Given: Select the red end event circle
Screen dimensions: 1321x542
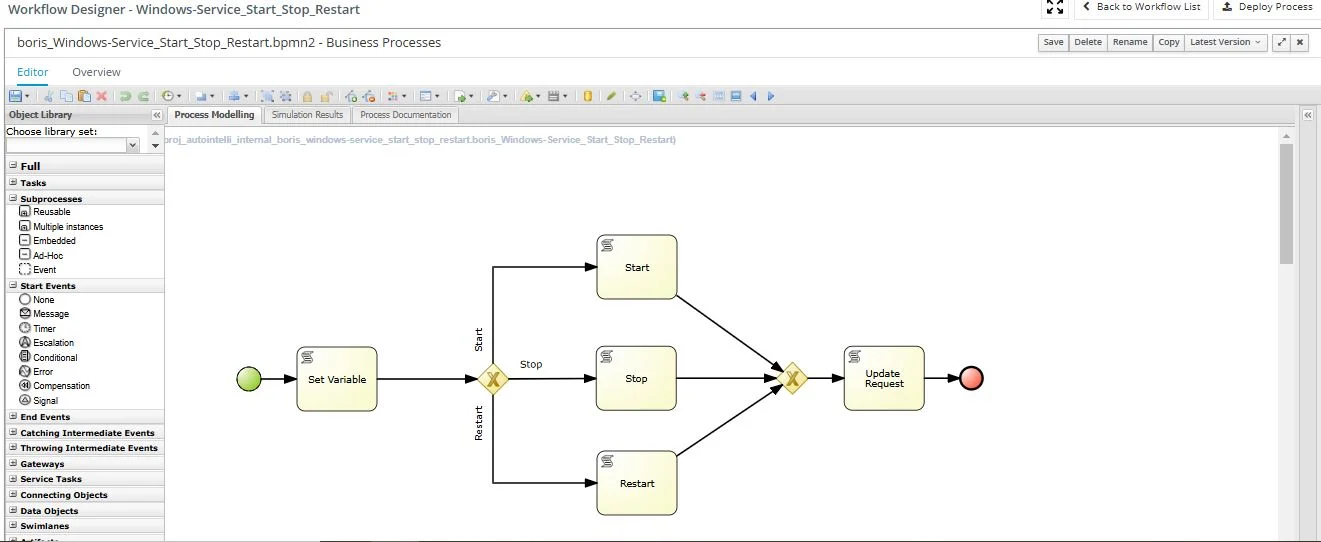Looking at the screenshot, I should (970, 379).
